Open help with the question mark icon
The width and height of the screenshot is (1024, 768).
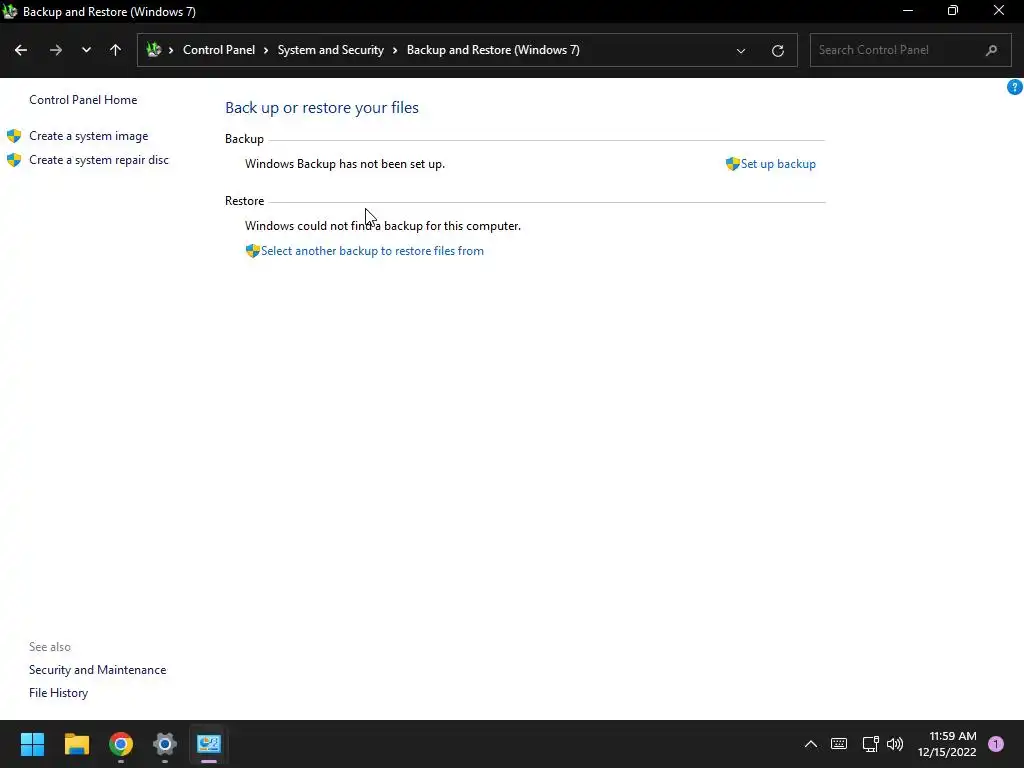1015,87
